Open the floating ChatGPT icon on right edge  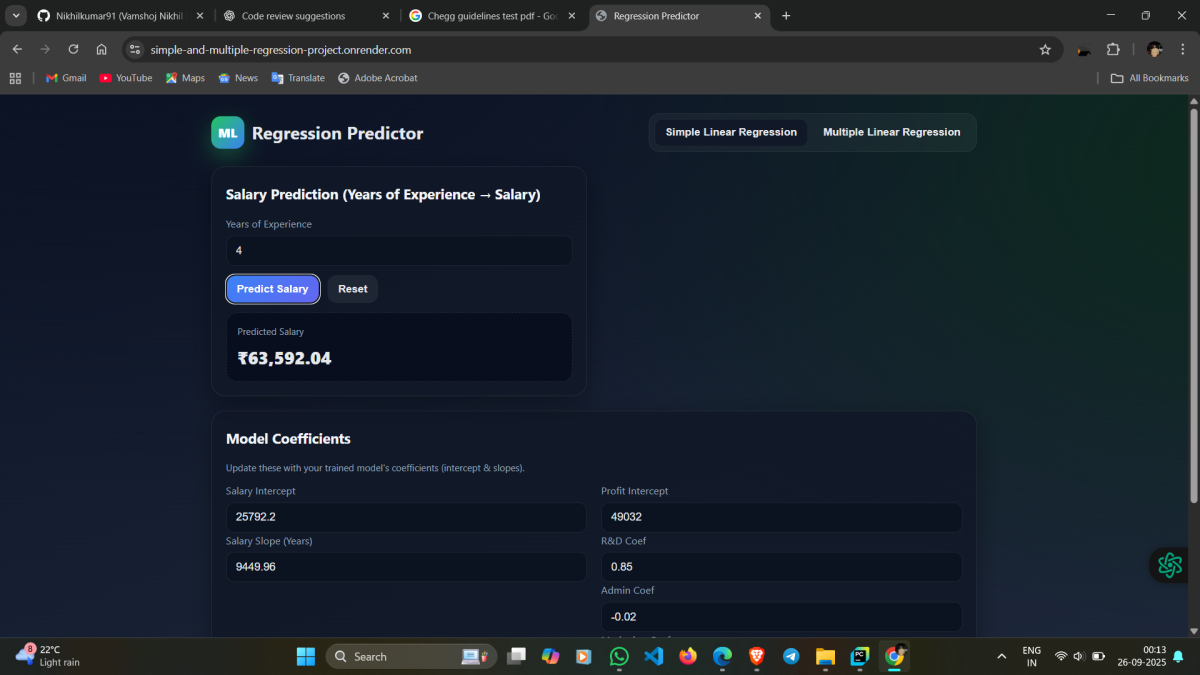[x=1169, y=565]
